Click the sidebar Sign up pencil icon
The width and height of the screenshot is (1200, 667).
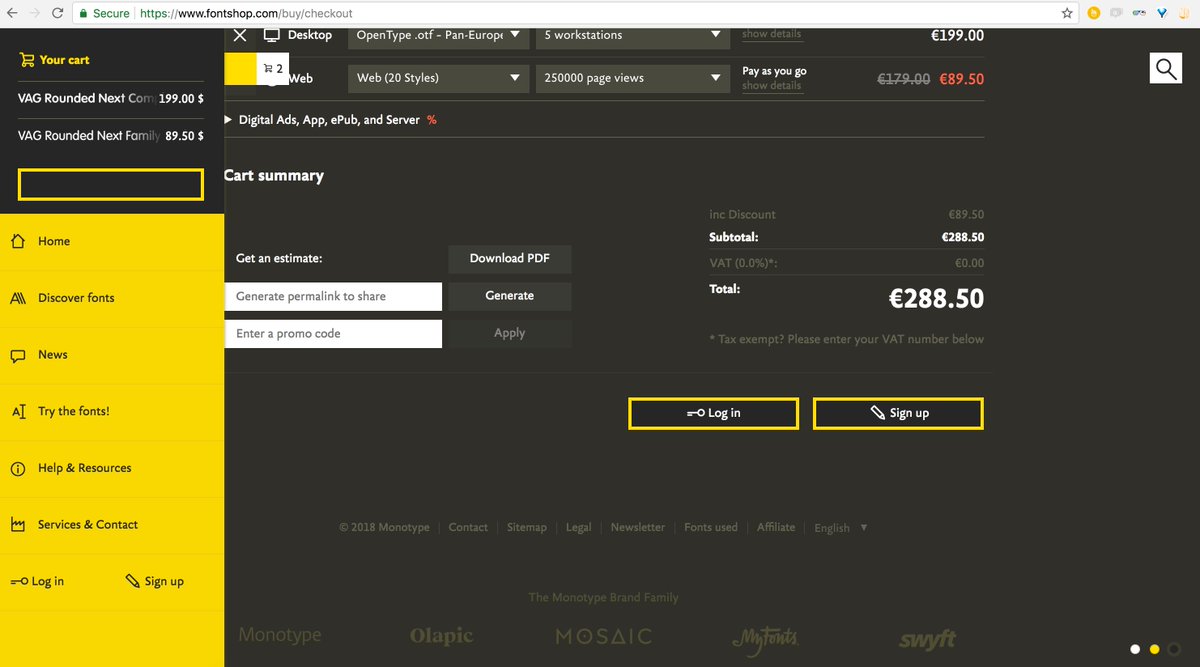point(132,581)
